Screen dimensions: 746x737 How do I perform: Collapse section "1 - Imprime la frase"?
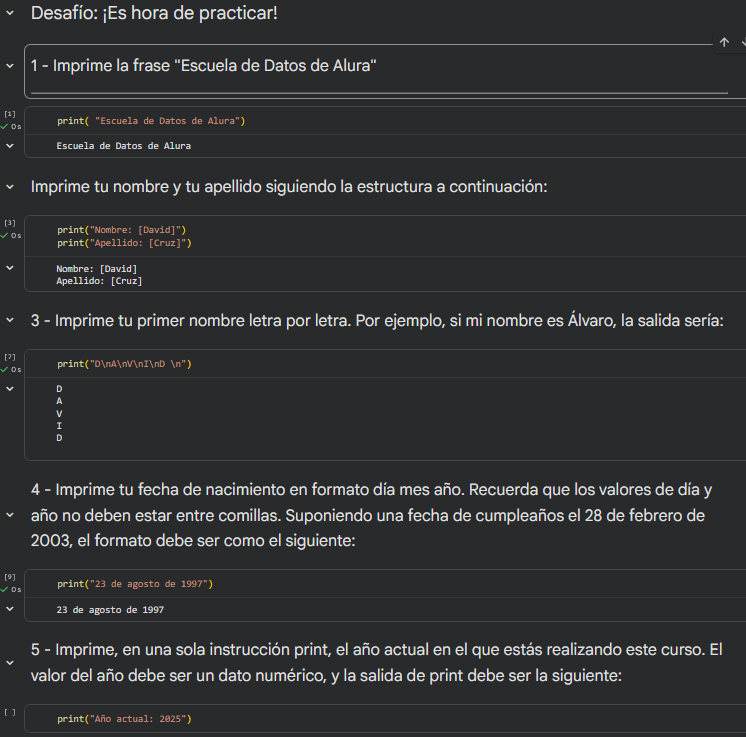10,66
